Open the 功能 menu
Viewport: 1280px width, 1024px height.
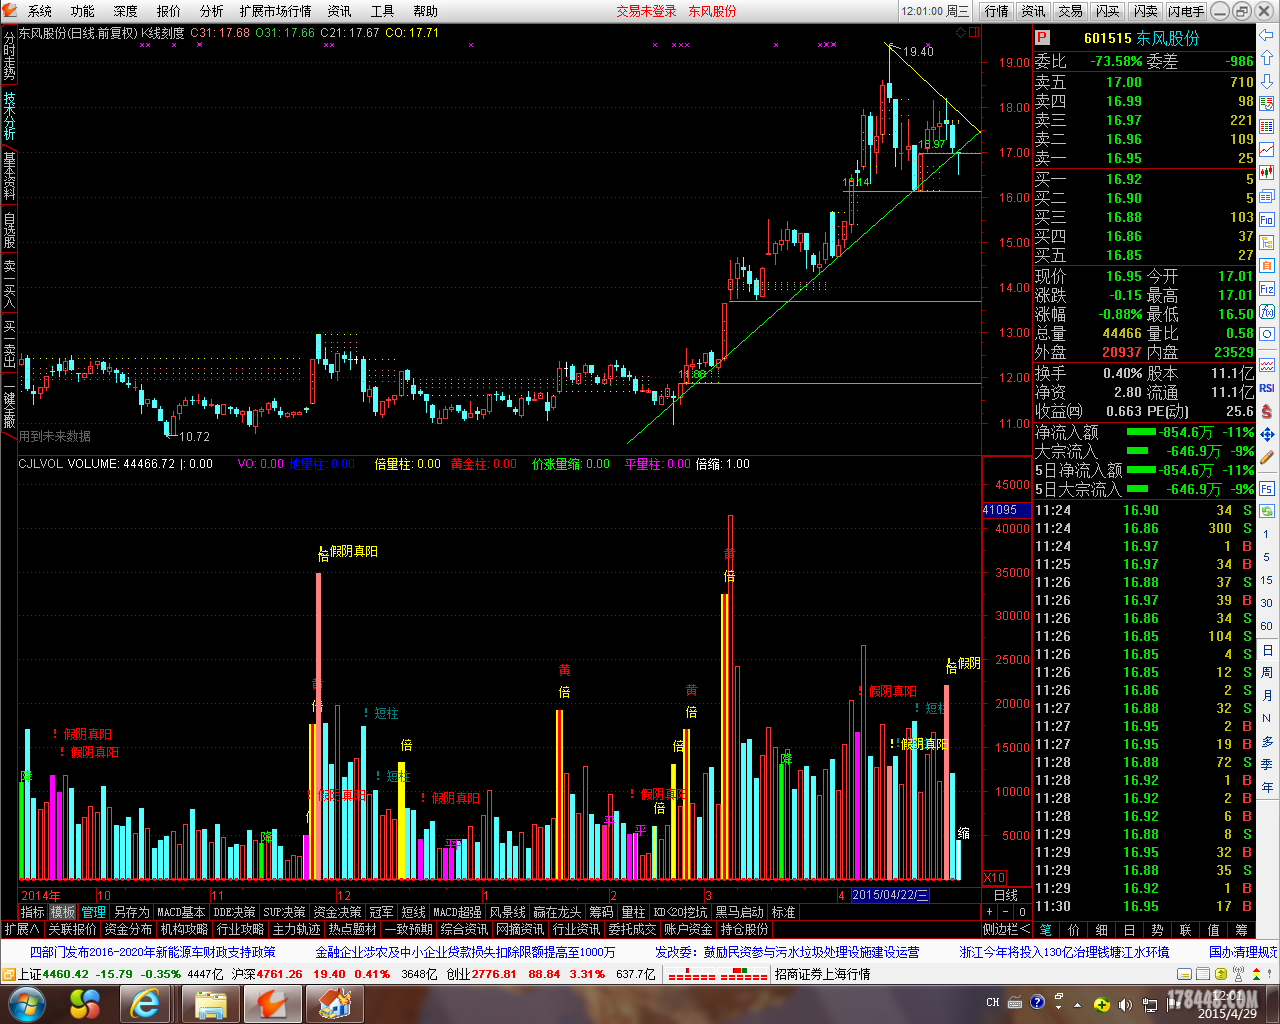(83, 11)
